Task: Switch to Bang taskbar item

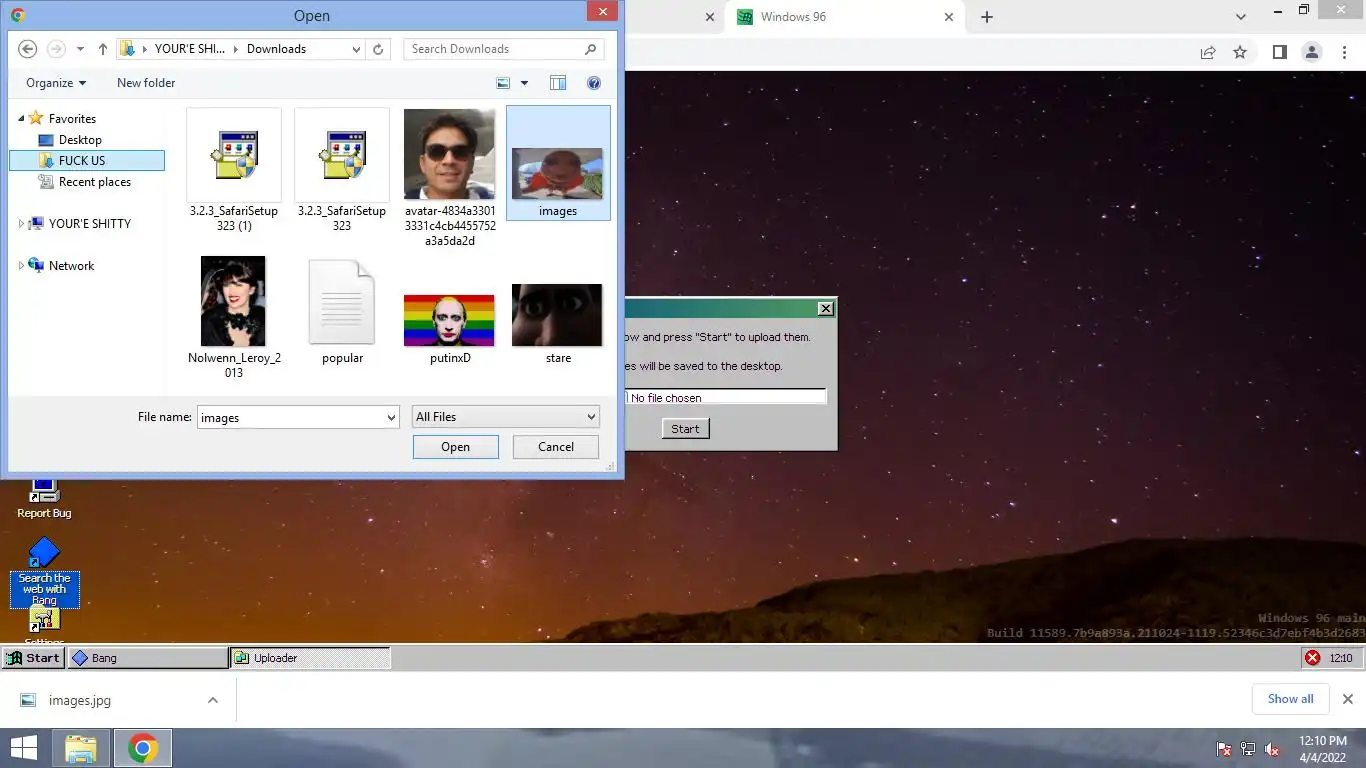Action: click(x=148, y=658)
